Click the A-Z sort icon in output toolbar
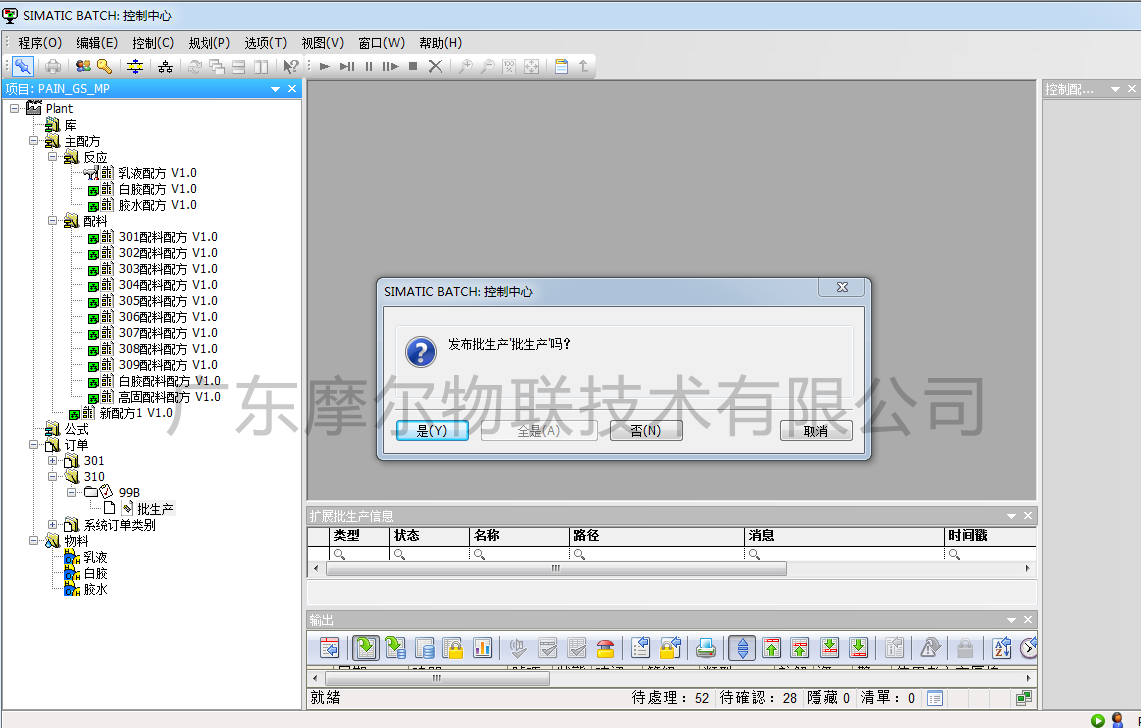1141x728 pixels. 1002,647
